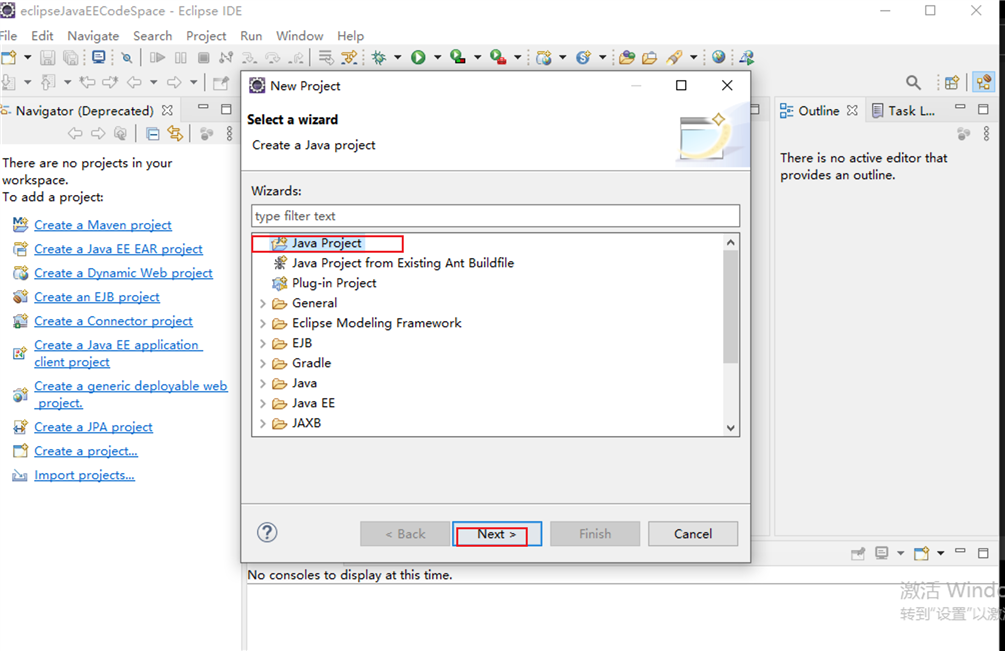
Task: Click the Step Into toolbar icon
Action: (249, 58)
